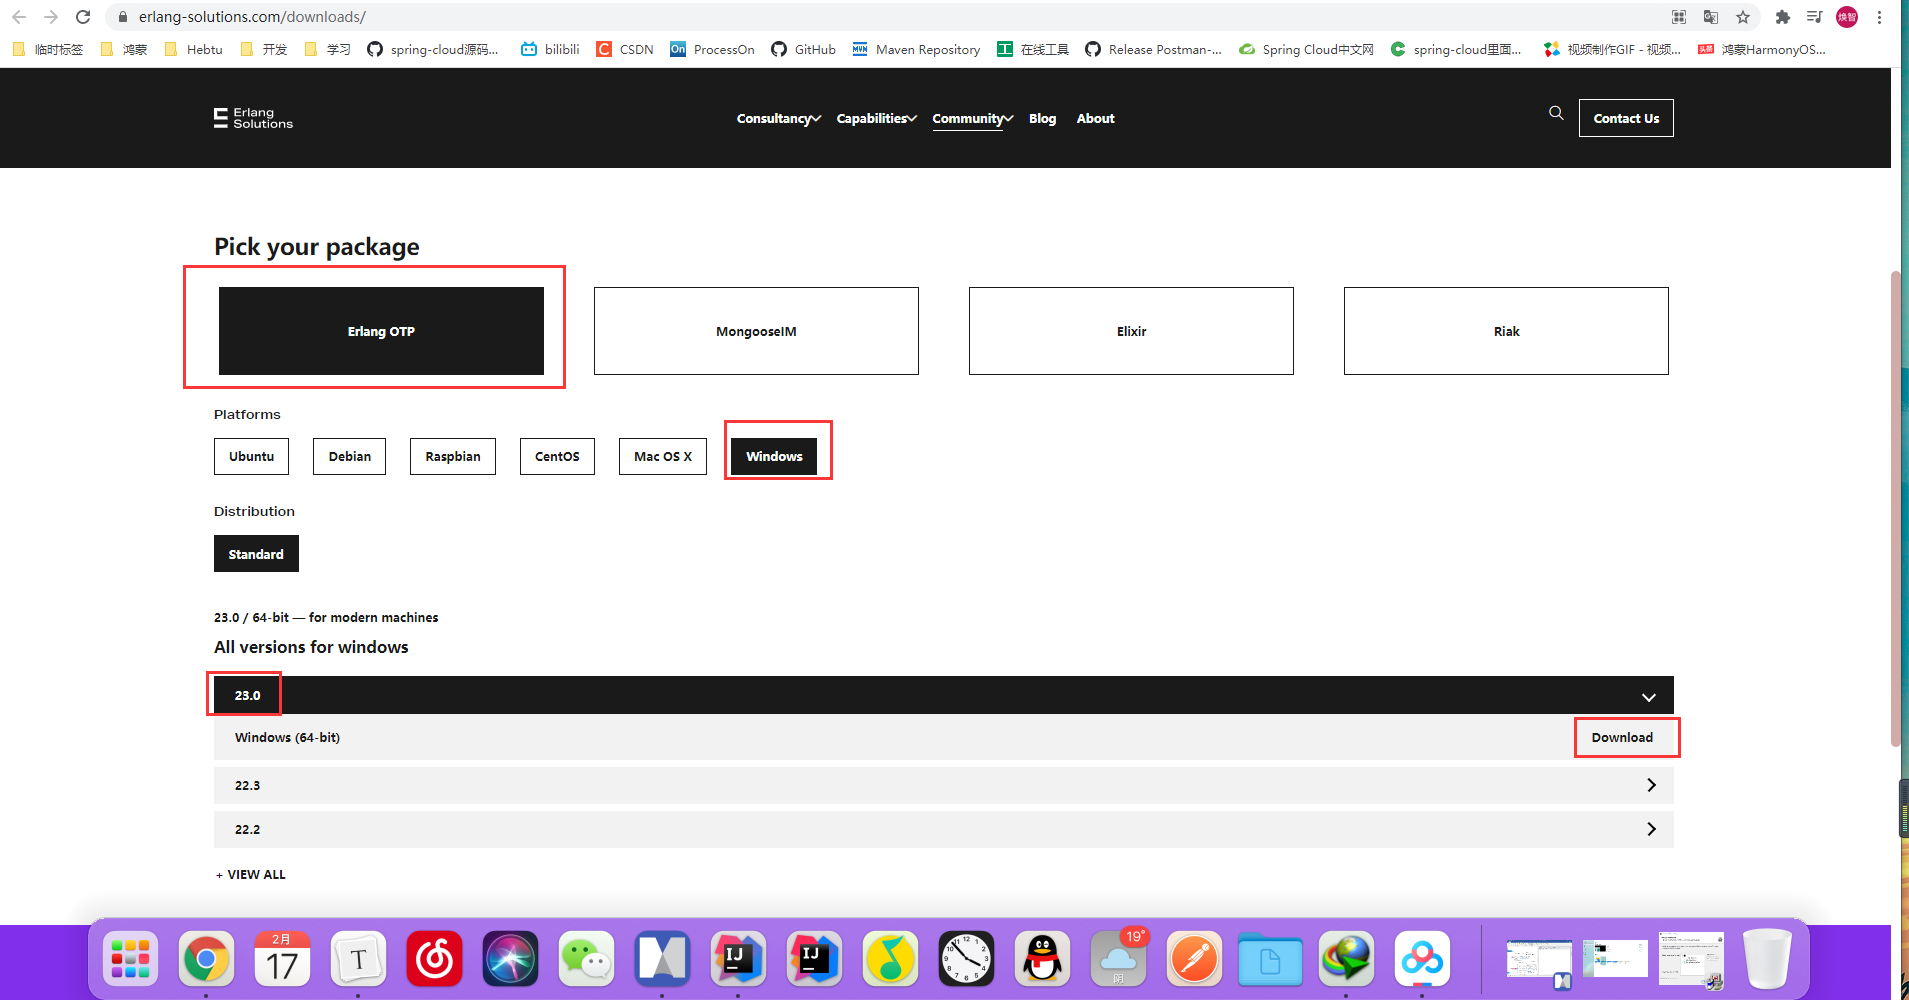Open QQ penguin icon in dock
The image size is (1909, 1000).
(x=1042, y=960)
